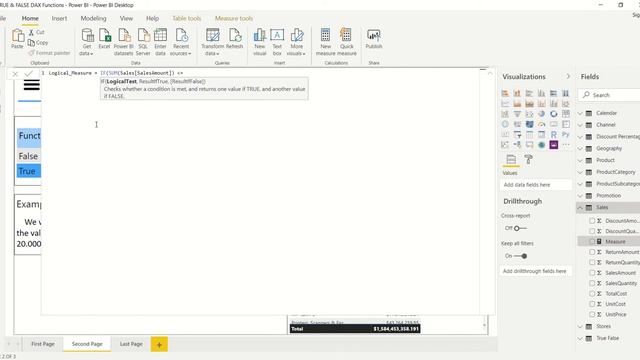
Task: Check the ReturnAmount field checkbox
Action: [592, 252]
